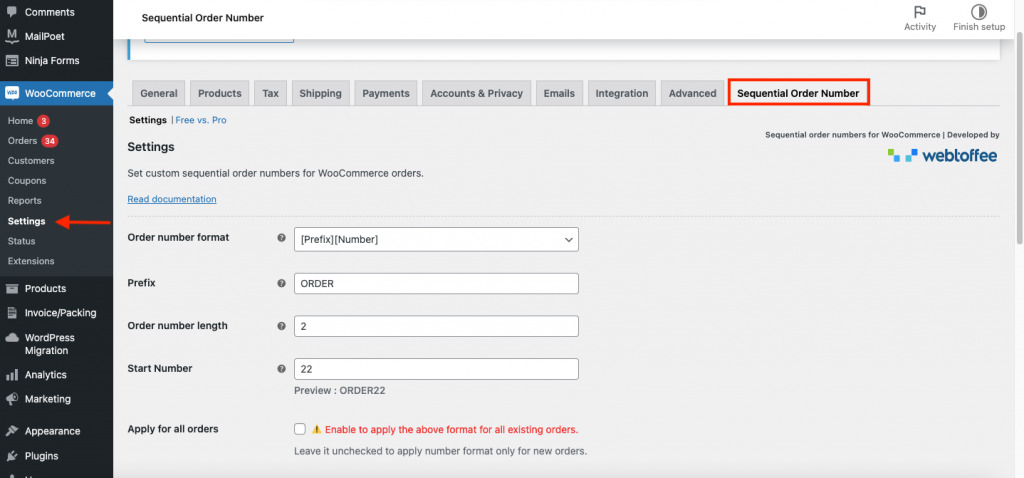Screen dimensions: 1024x478
Task: Open Settings in WooCommerce sidebar
Action: (26, 221)
